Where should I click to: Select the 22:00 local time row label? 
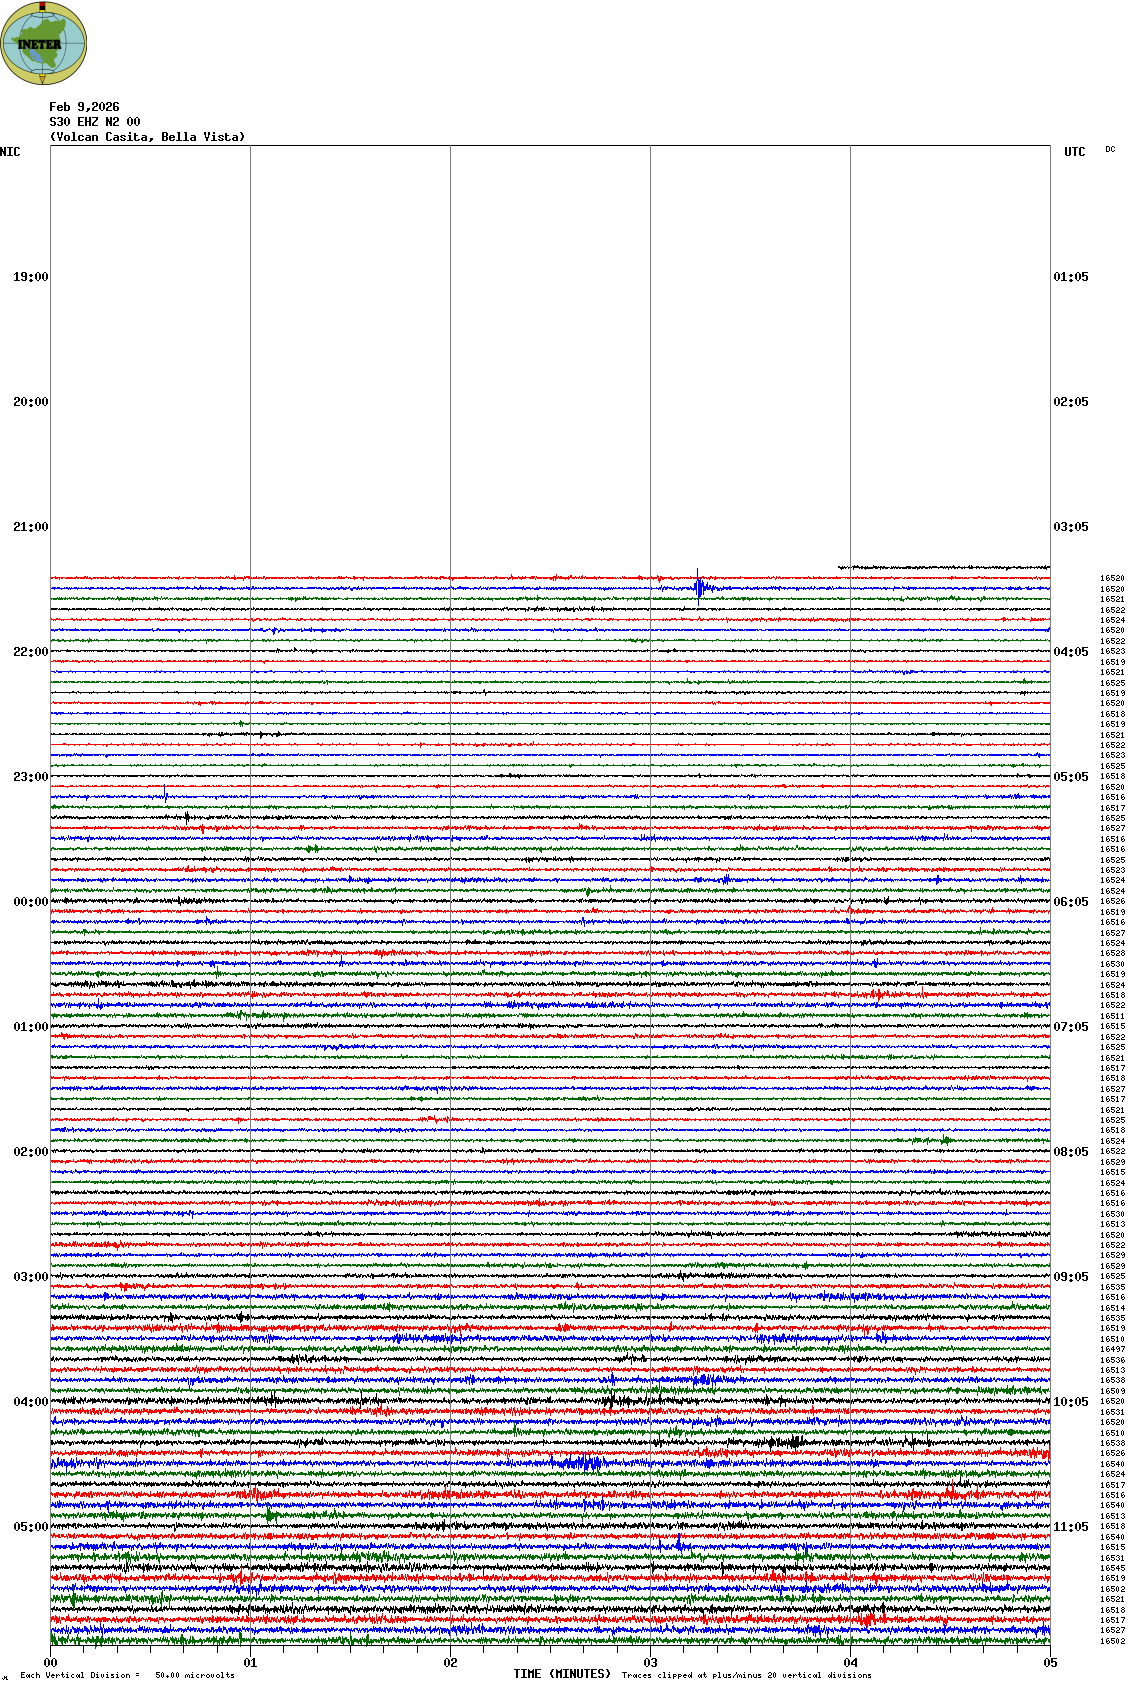30,652
